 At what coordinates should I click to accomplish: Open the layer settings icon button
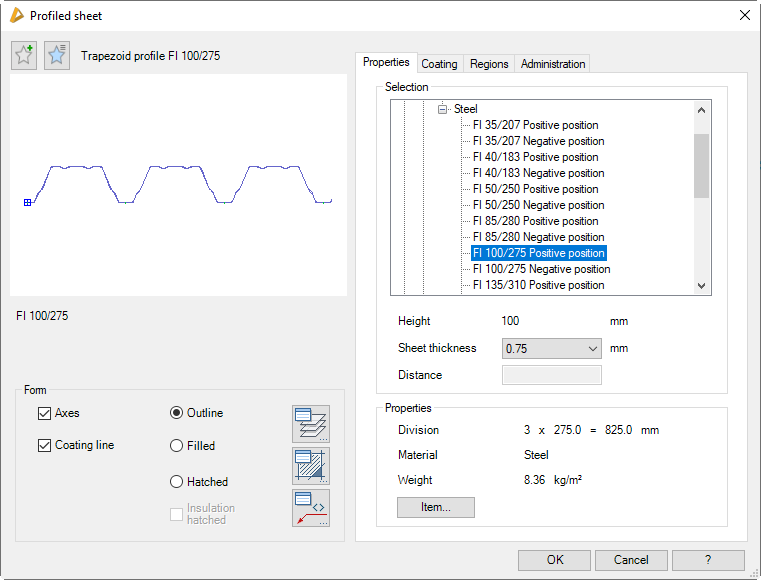point(311,424)
